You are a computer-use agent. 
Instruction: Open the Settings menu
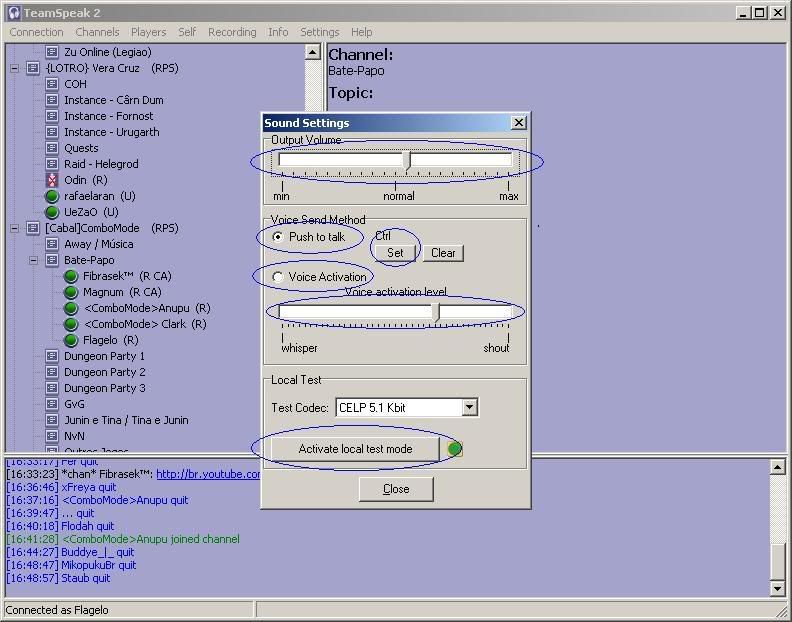[320, 32]
